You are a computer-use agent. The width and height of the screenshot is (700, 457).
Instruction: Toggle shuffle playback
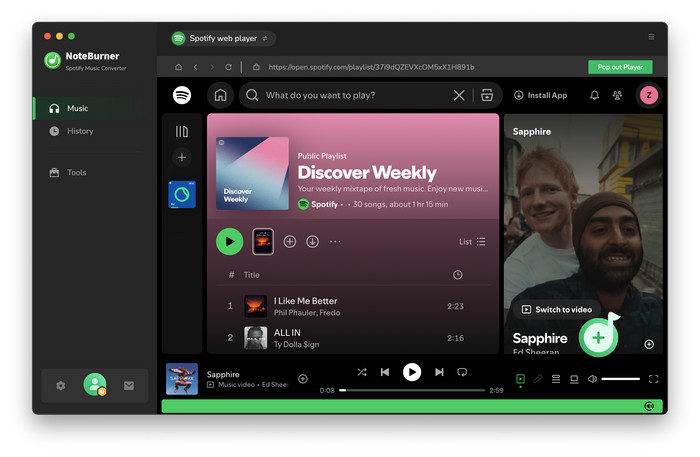point(362,372)
